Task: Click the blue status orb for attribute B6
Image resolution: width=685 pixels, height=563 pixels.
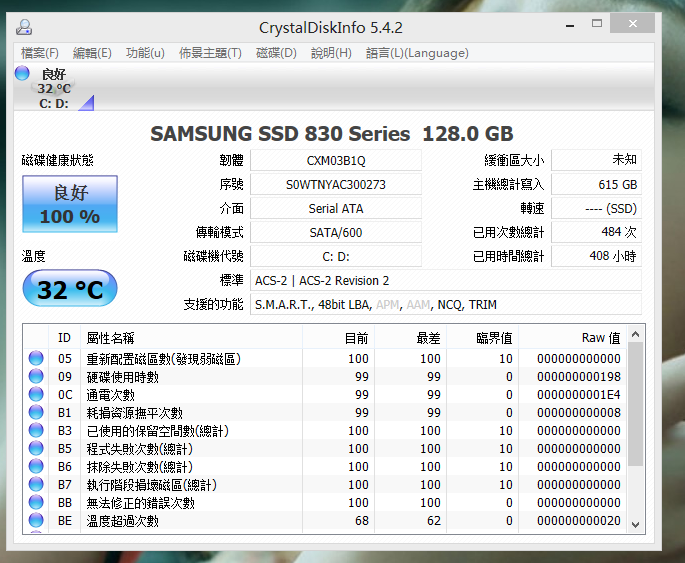Action: 36,466
